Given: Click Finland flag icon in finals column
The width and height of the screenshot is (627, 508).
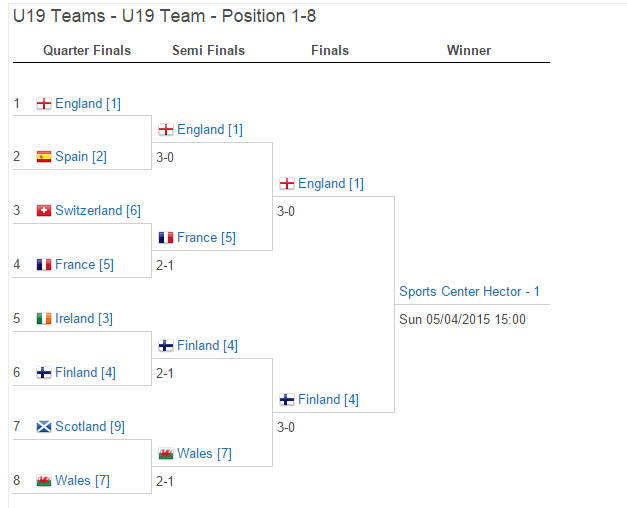Looking at the screenshot, I should pos(287,400).
